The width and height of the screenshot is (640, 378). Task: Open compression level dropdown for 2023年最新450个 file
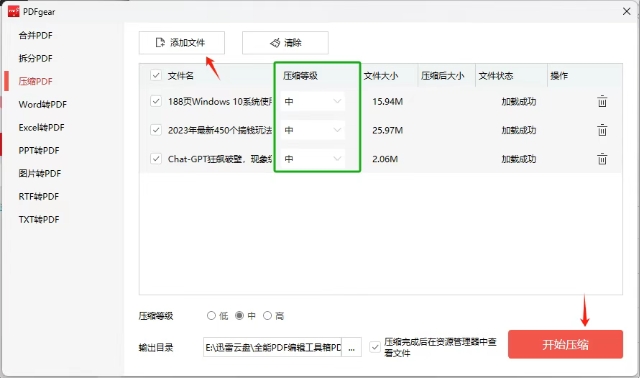[313, 130]
